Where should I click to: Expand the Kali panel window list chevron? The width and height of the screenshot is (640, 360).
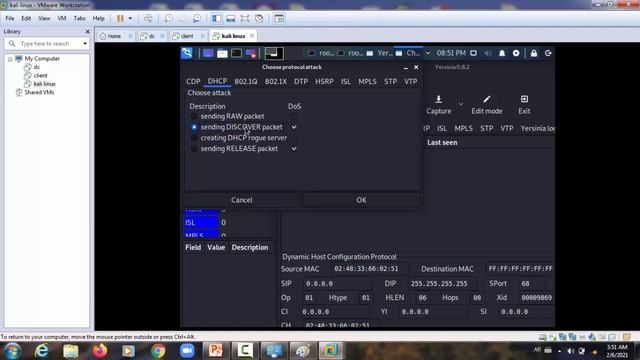[427, 53]
